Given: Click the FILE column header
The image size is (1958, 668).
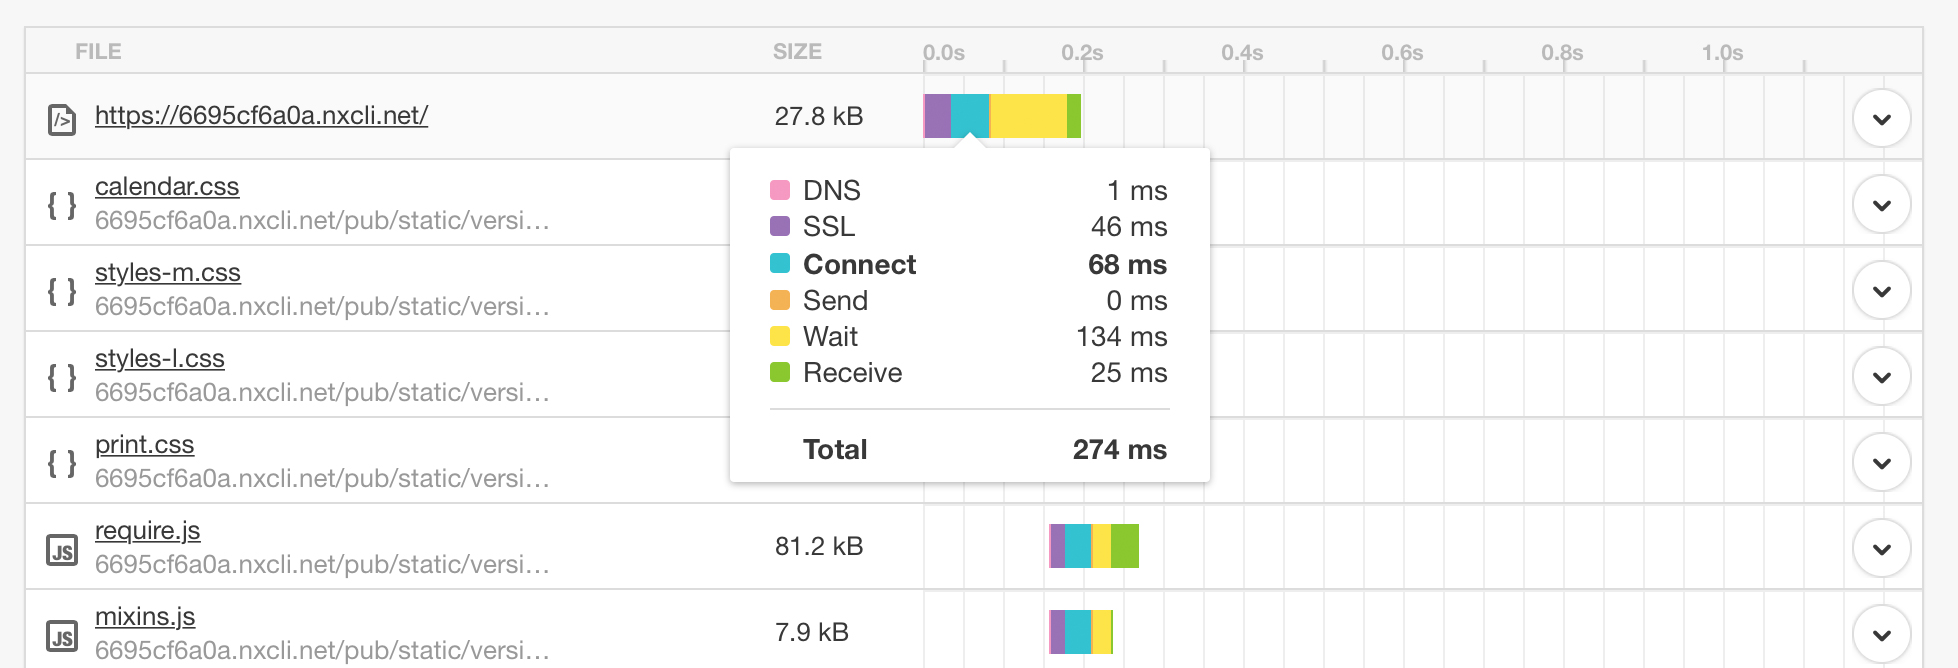Looking at the screenshot, I should pos(98,52).
